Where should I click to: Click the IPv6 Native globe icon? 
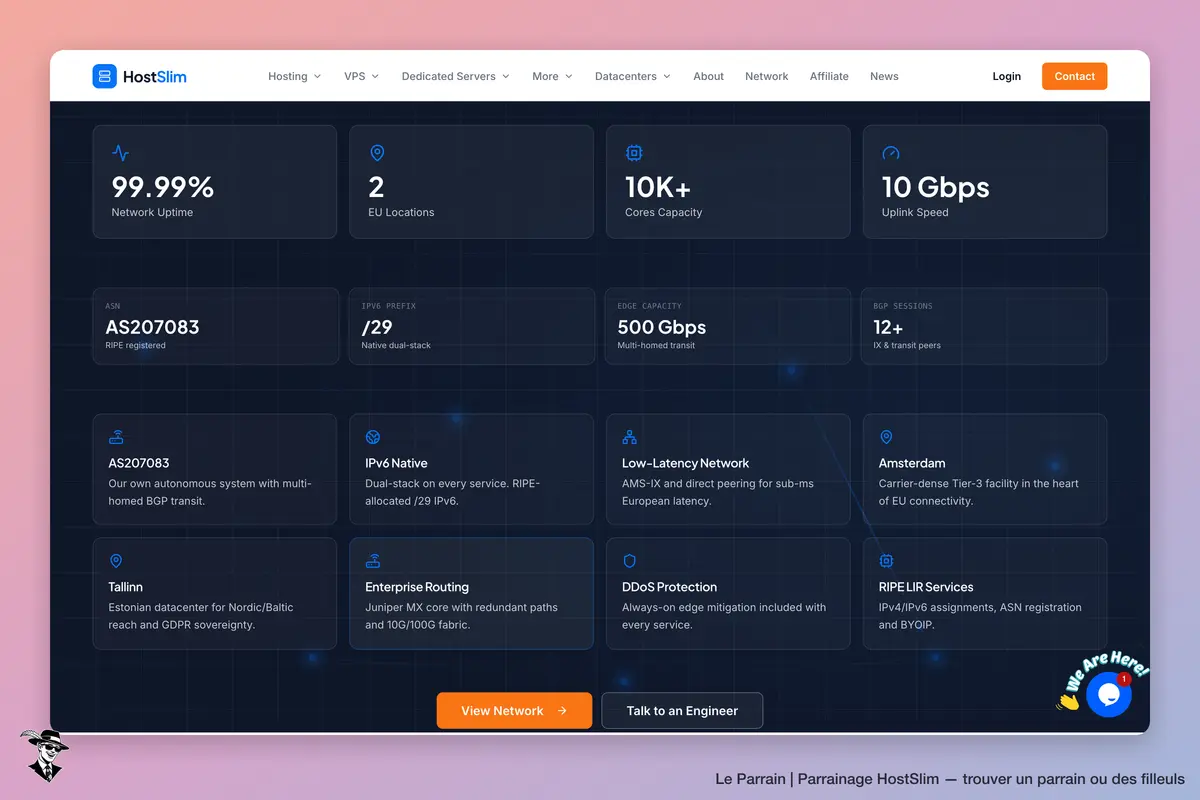(373, 438)
